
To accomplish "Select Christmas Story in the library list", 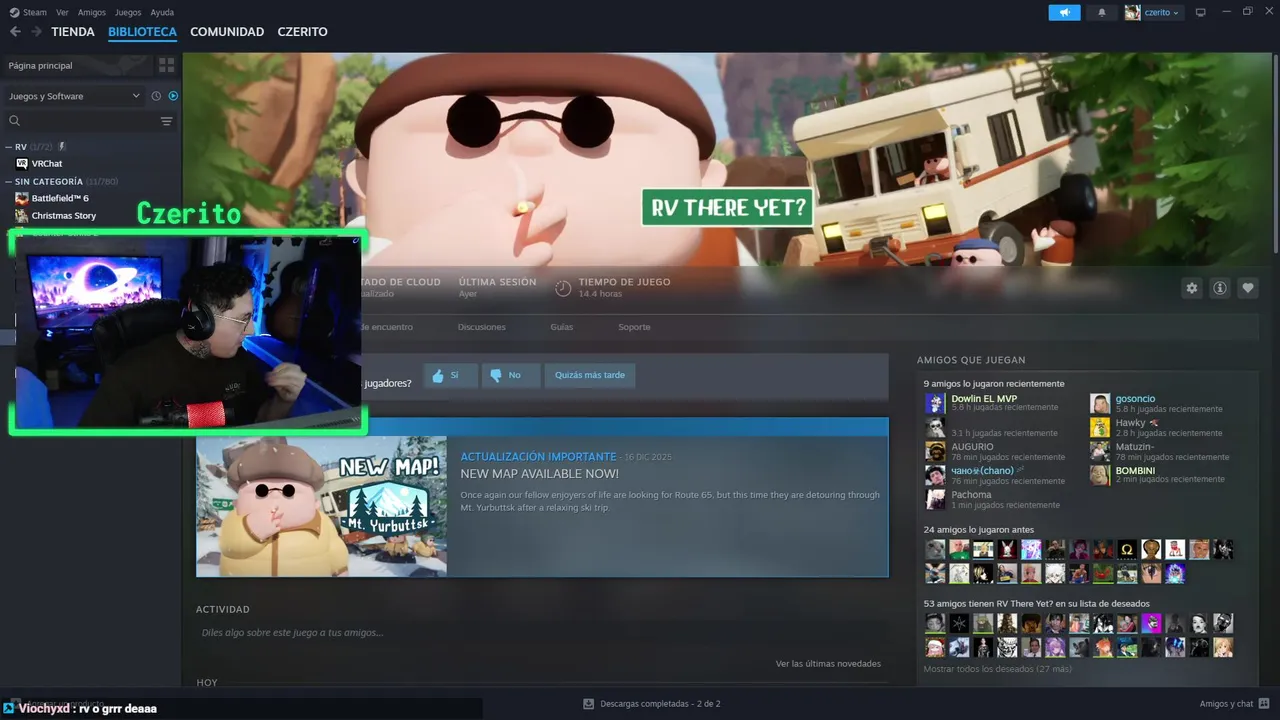I will tap(64, 215).
